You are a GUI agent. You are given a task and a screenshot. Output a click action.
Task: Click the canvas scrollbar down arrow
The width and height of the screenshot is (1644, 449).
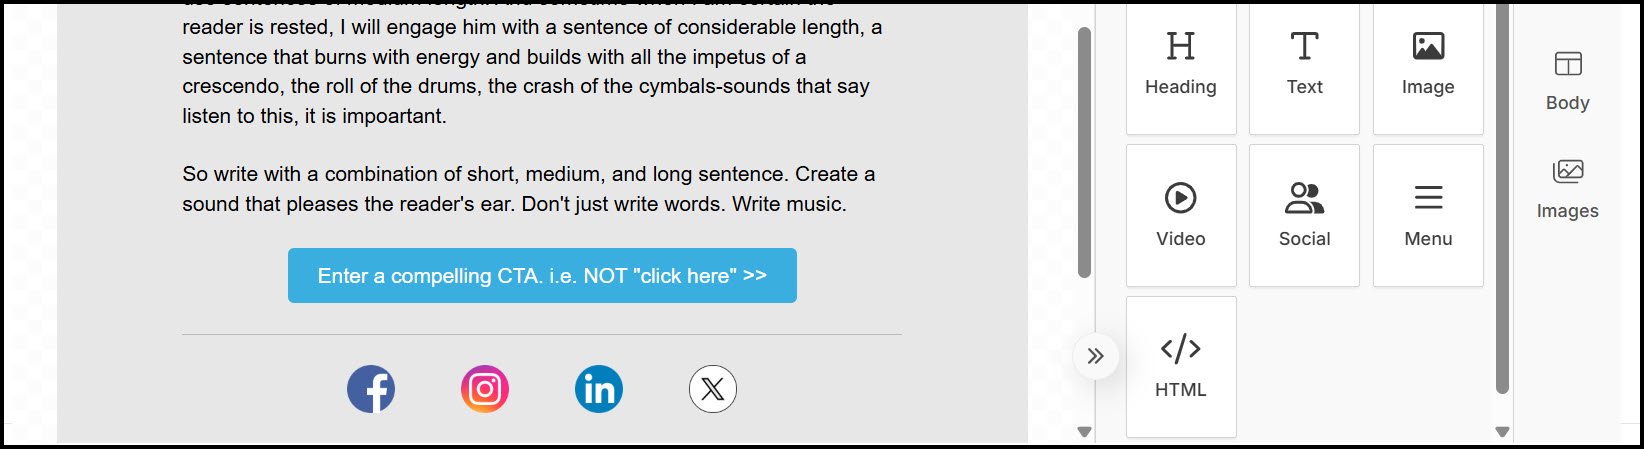(1084, 432)
